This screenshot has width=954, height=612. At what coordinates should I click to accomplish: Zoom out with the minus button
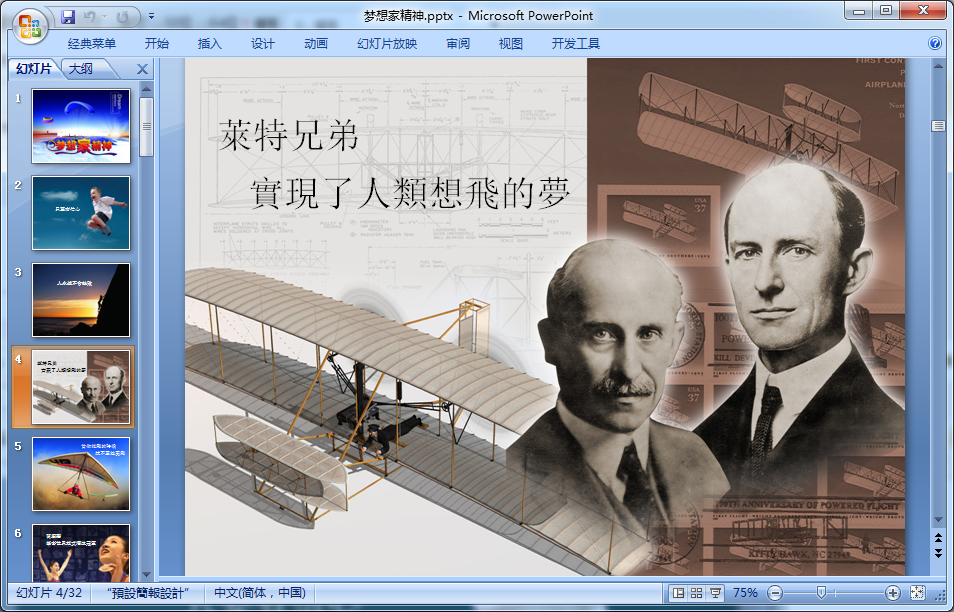coord(775,593)
